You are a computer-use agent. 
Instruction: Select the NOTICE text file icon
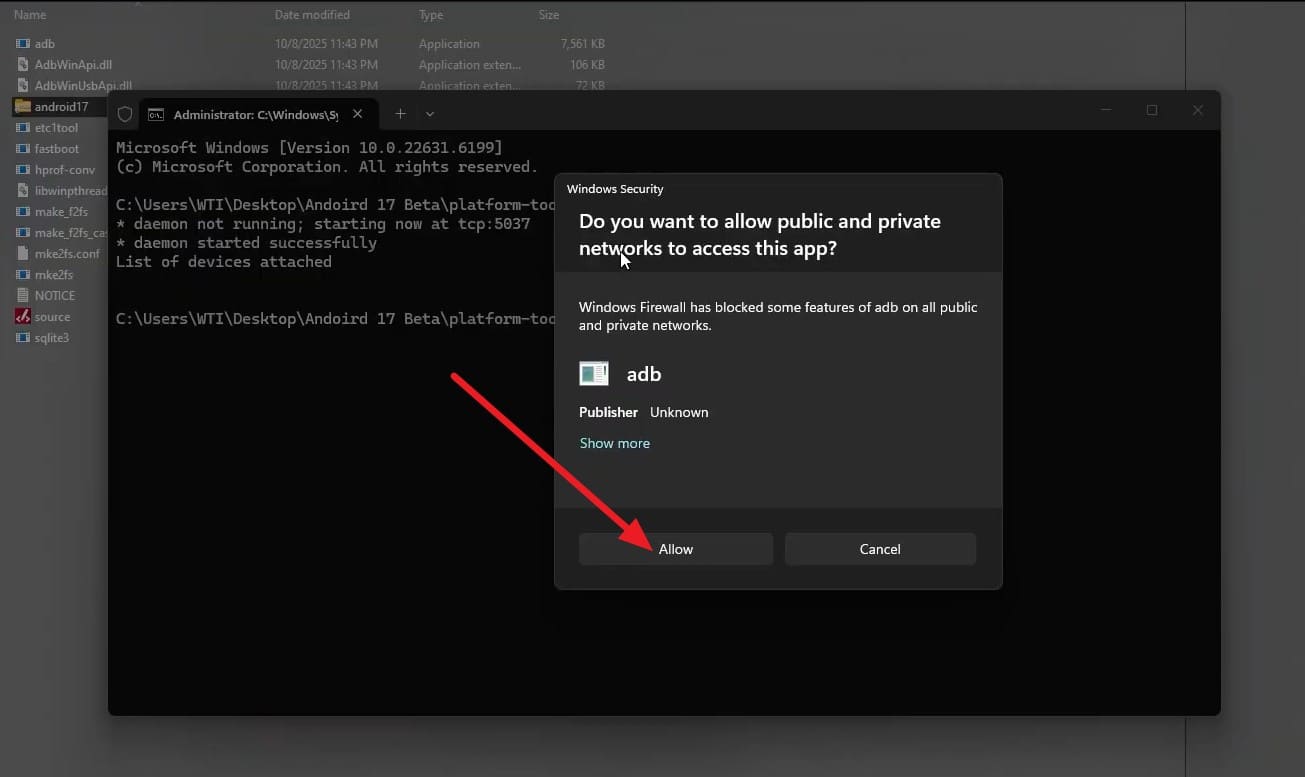pos(22,296)
